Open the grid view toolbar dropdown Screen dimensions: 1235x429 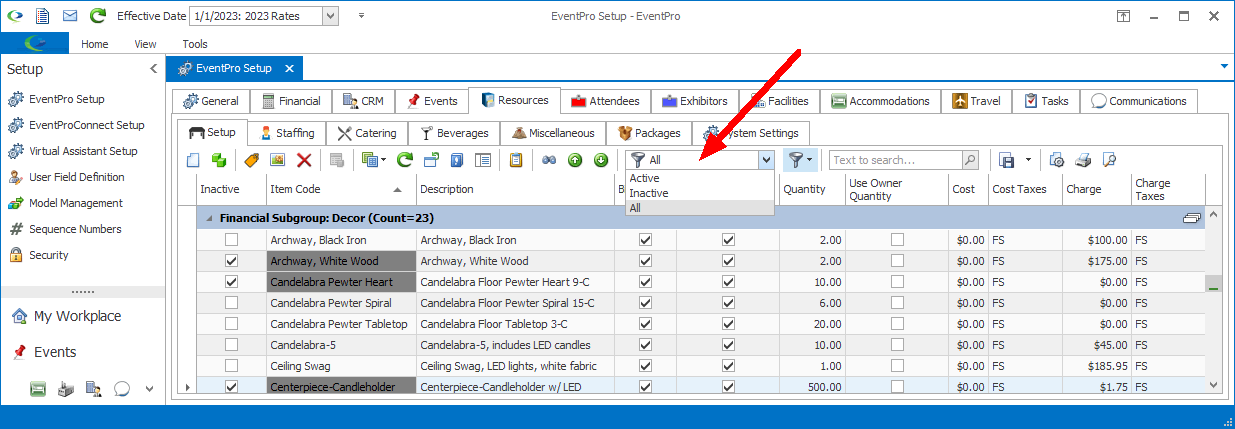(x=384, y=160)
